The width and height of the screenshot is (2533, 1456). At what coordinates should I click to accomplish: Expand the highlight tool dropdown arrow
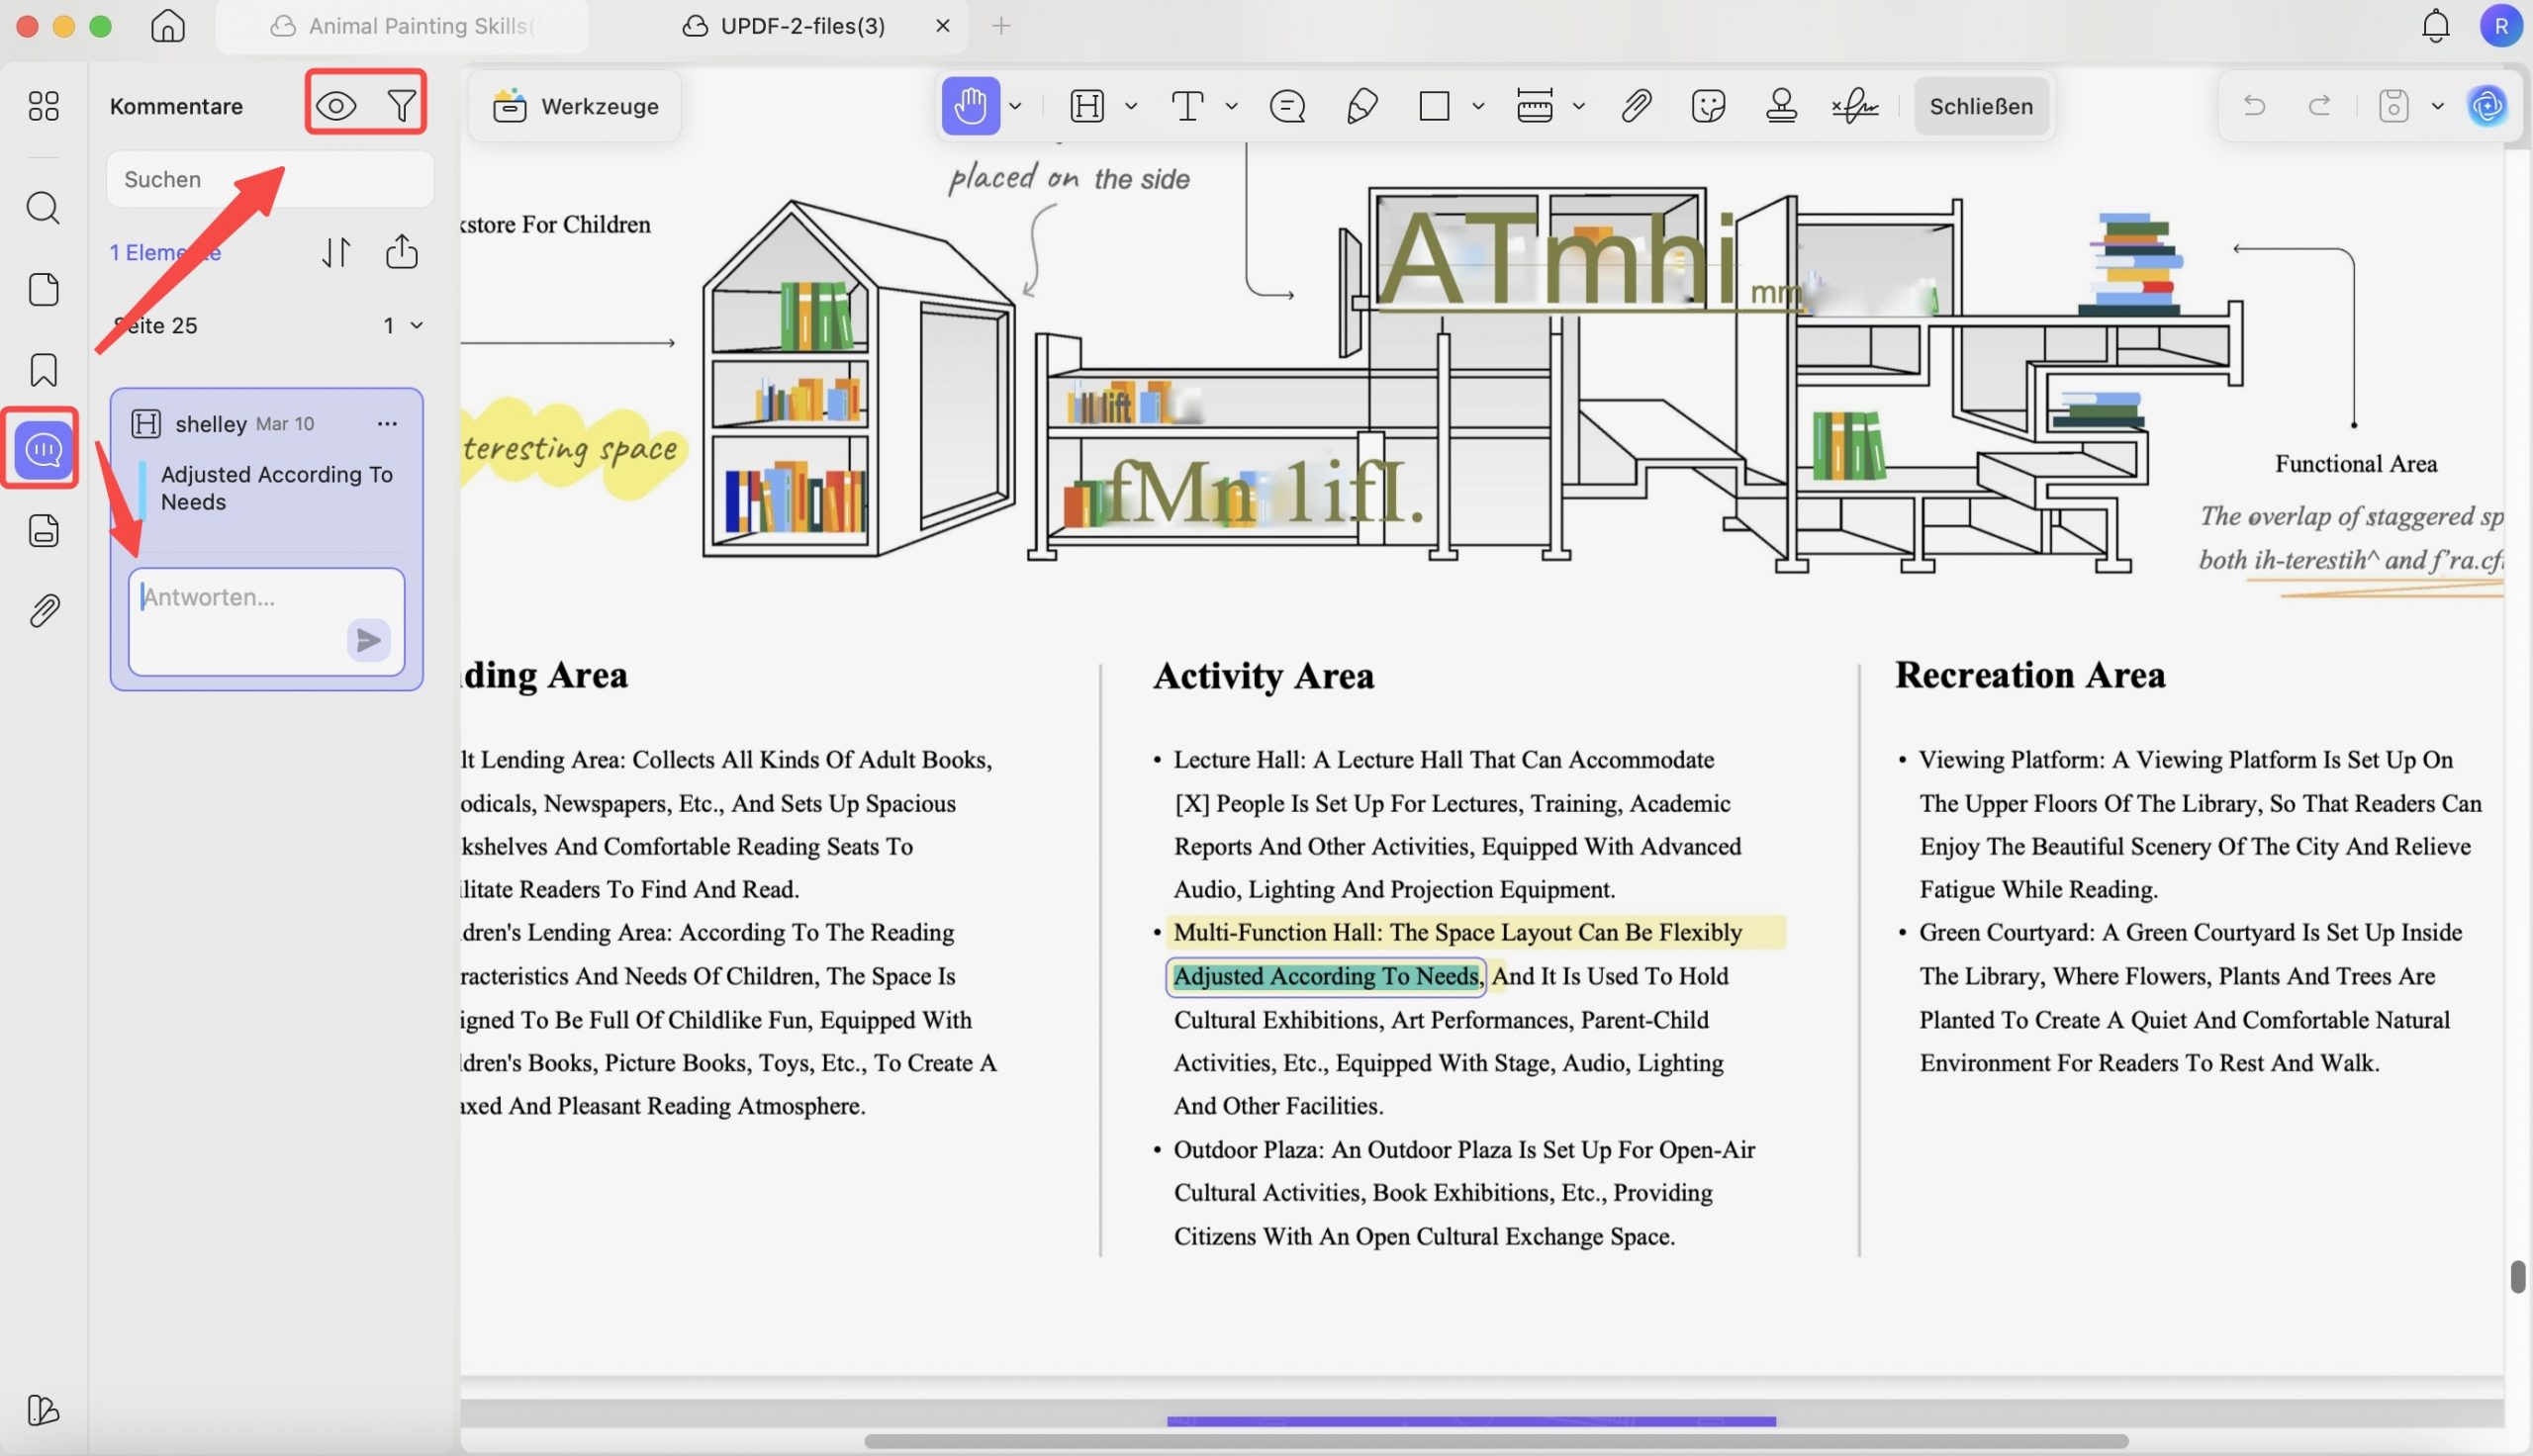[x=1131, y=106]
